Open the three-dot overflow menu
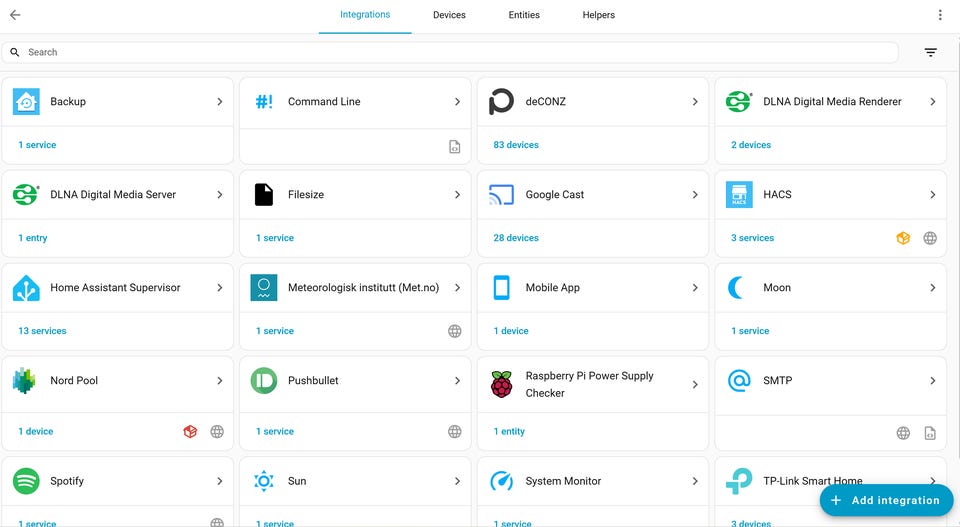 coord(940,15)
